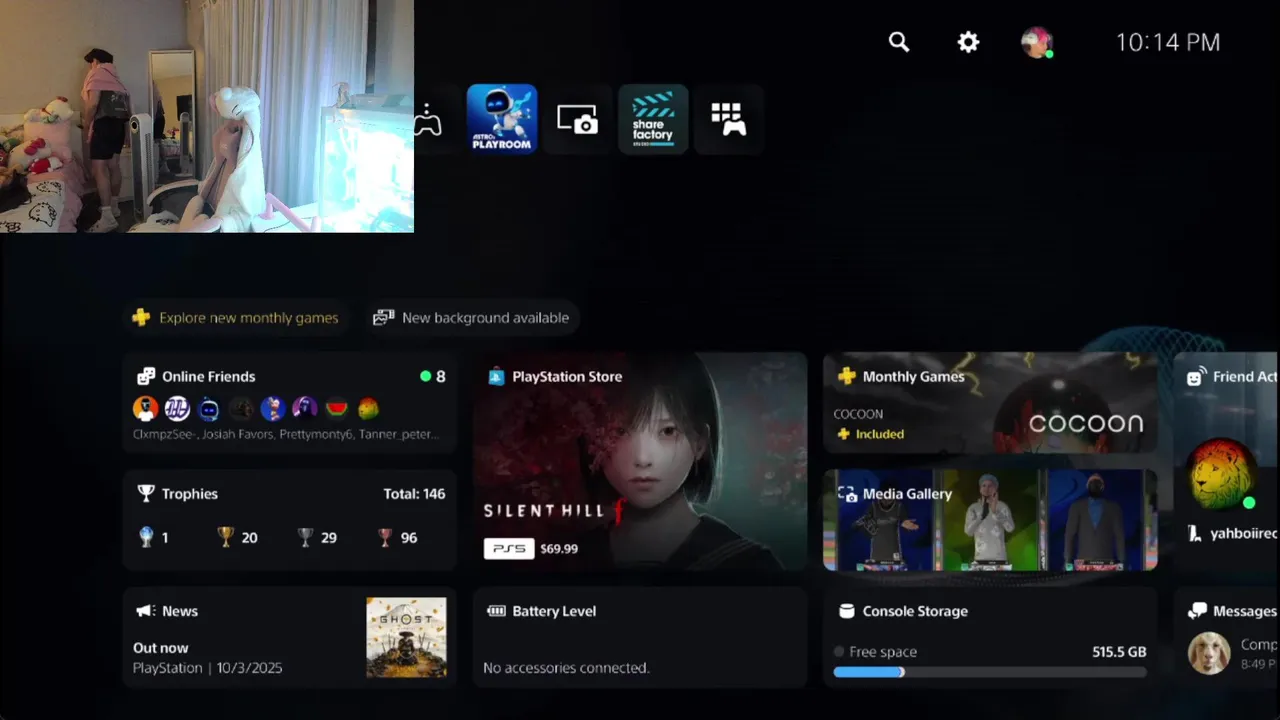Open the Ghost news cover thumbnail

406,637
